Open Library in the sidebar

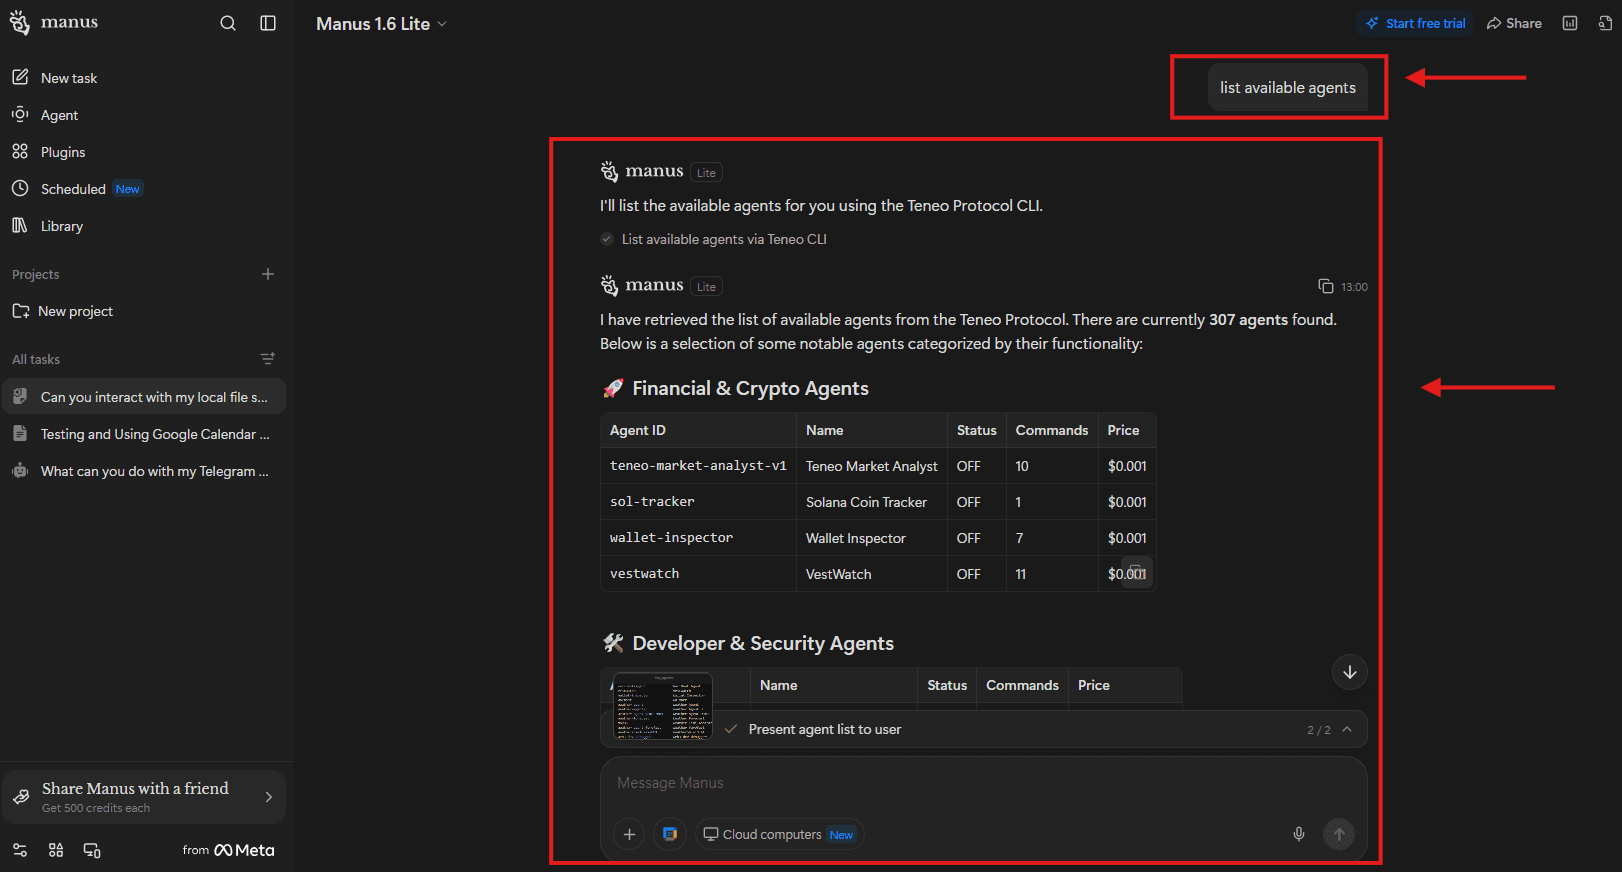(144, 226)
